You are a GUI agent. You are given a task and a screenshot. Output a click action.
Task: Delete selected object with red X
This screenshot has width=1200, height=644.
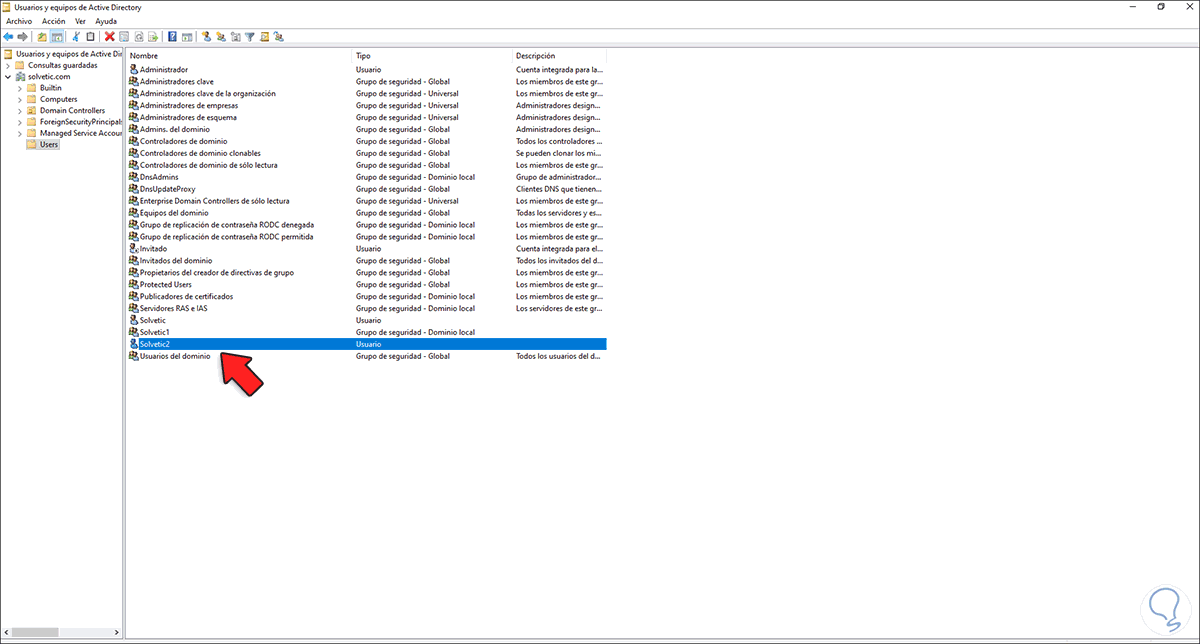coord(109,37)
